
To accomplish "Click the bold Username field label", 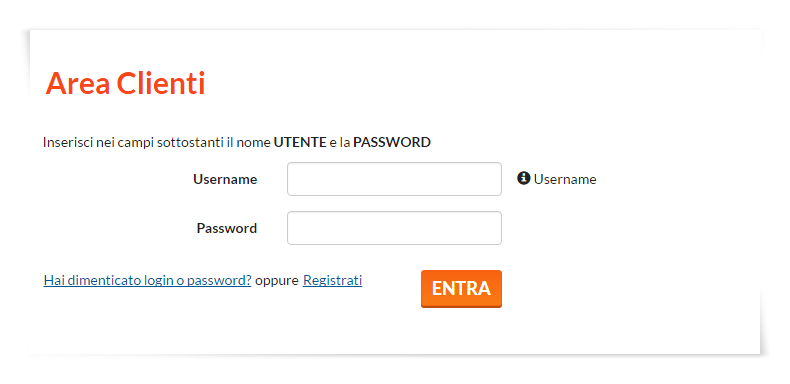I will click(x=225, y=179).
